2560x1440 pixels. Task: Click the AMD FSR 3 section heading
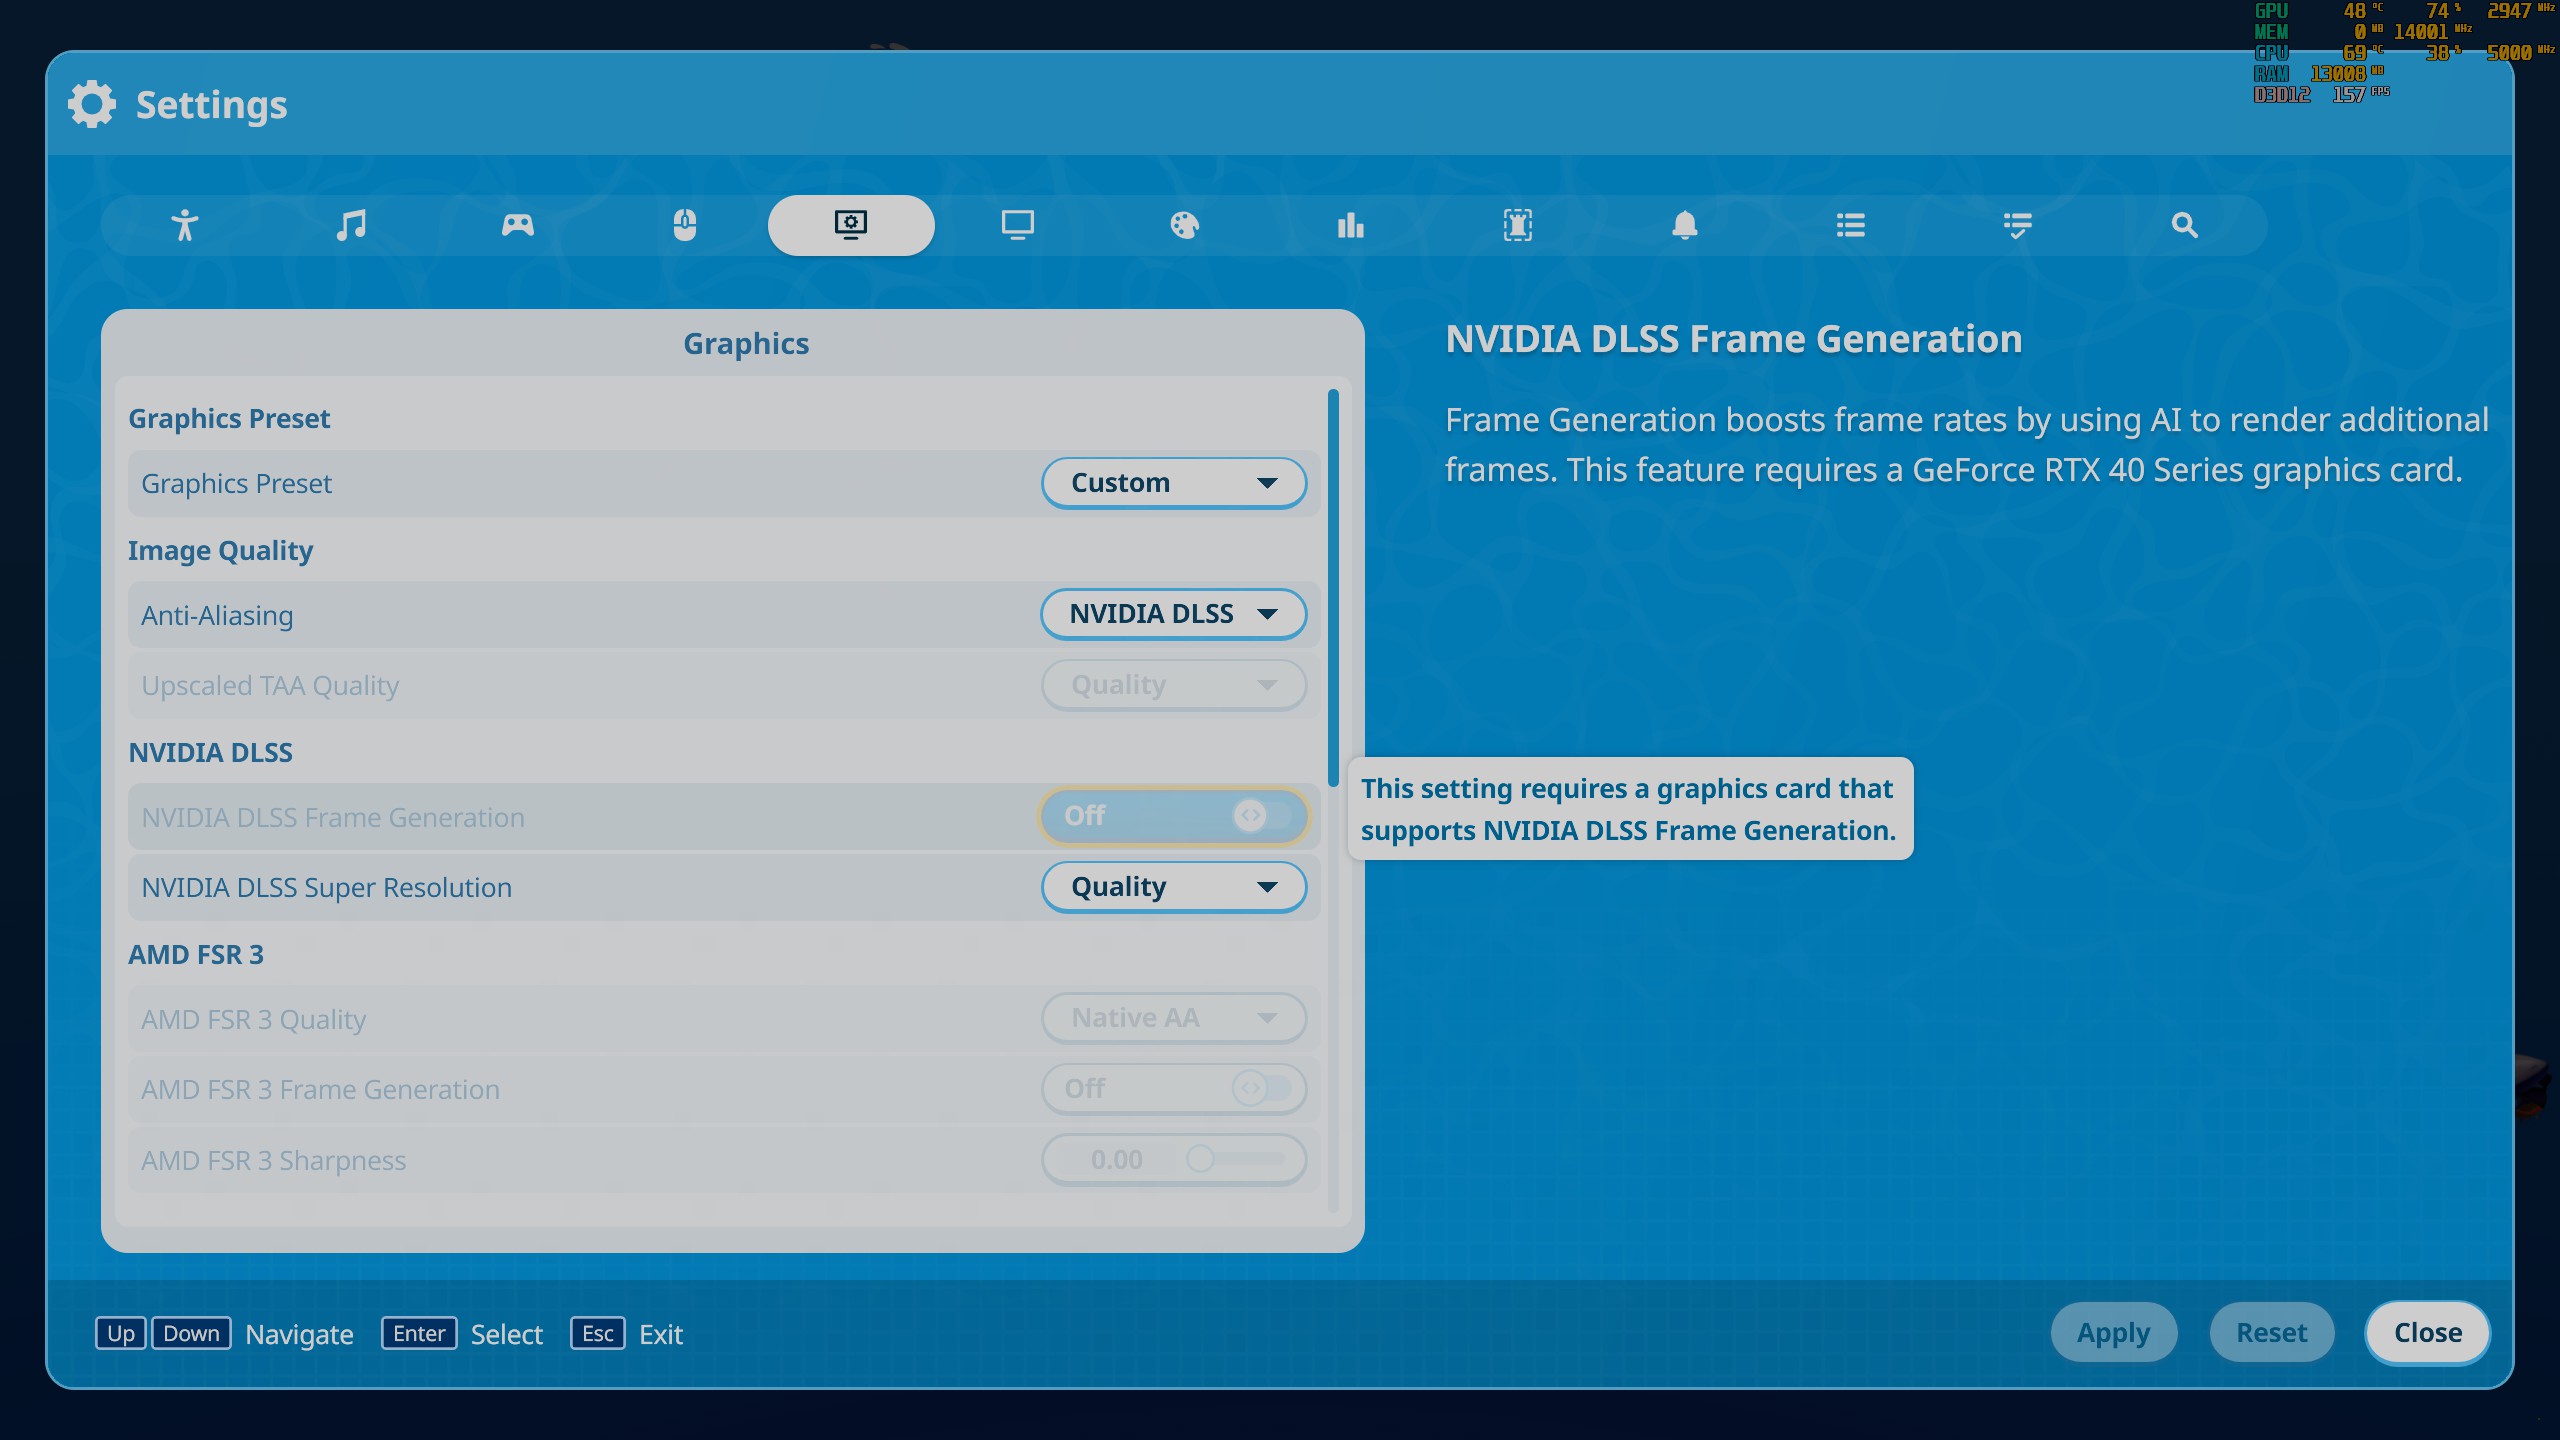tap(196, 955)
